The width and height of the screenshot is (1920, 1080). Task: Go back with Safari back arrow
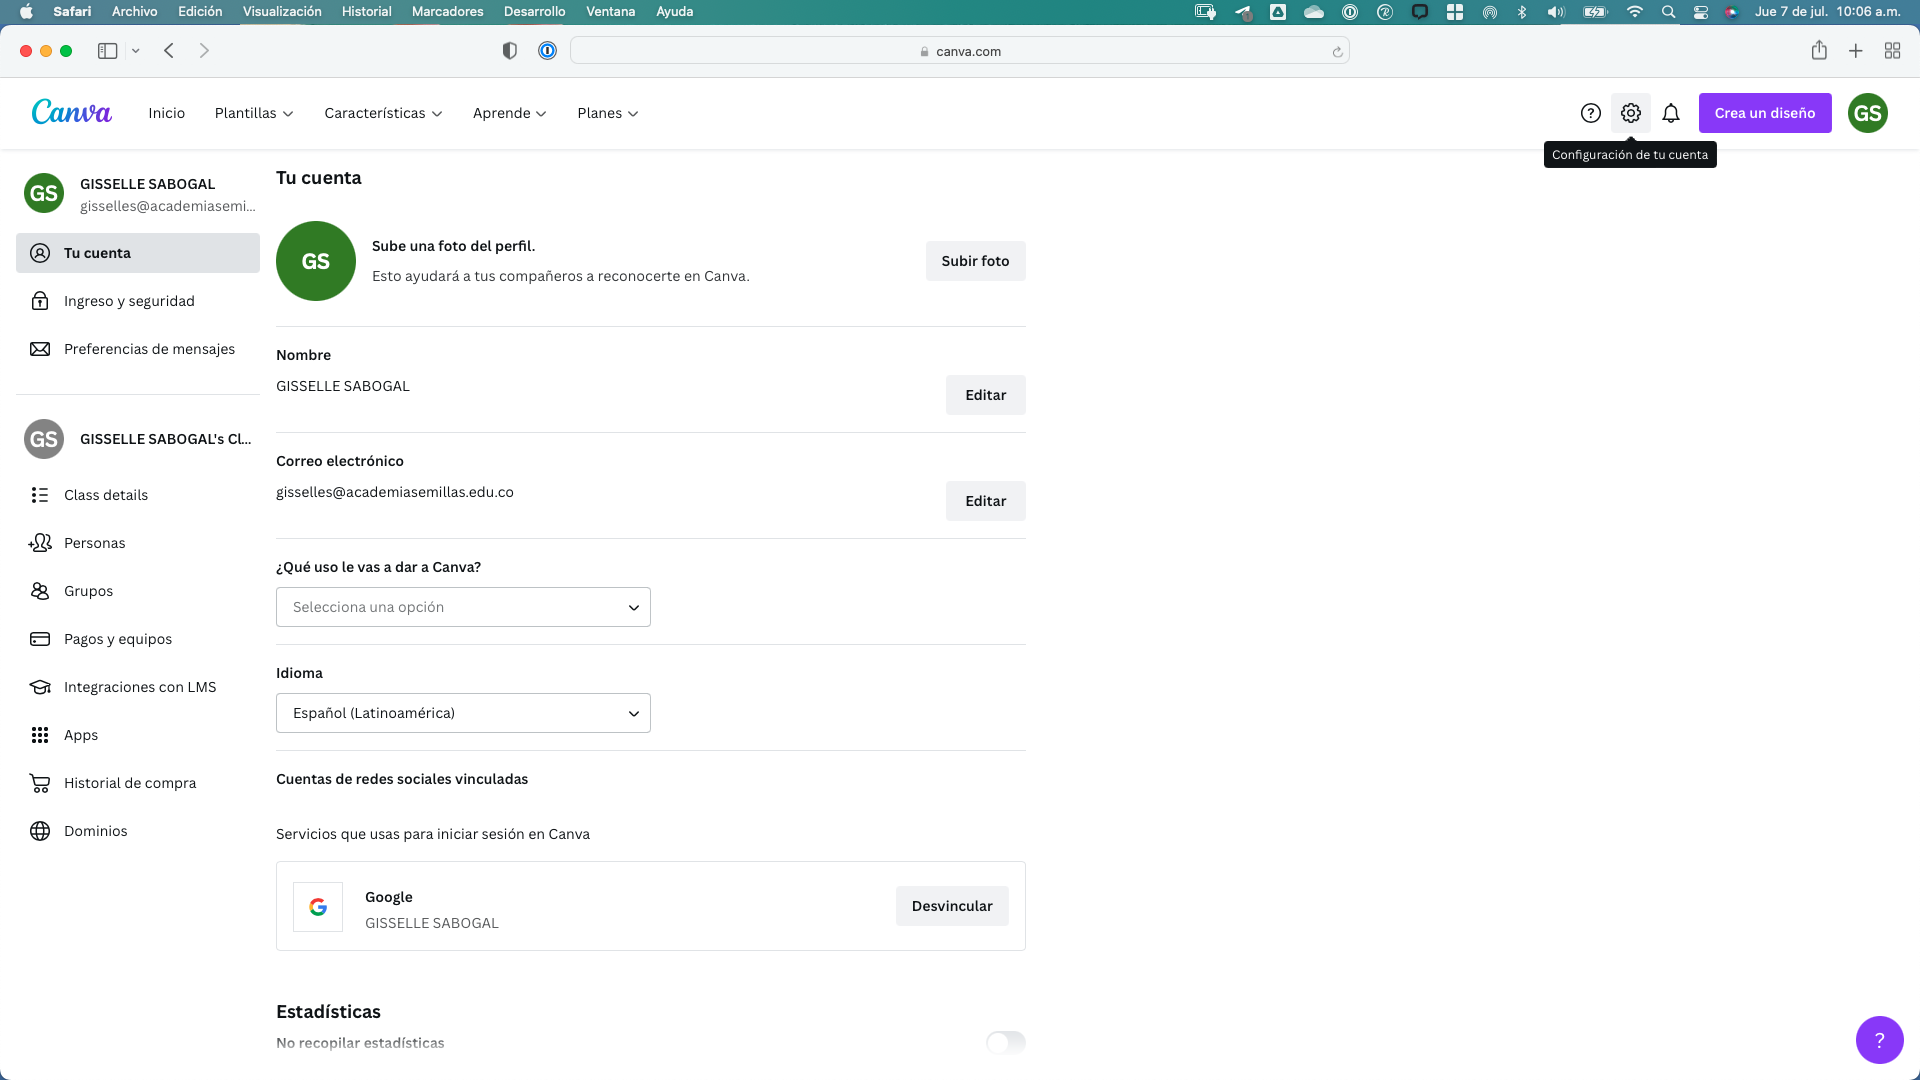click(169, 51)
